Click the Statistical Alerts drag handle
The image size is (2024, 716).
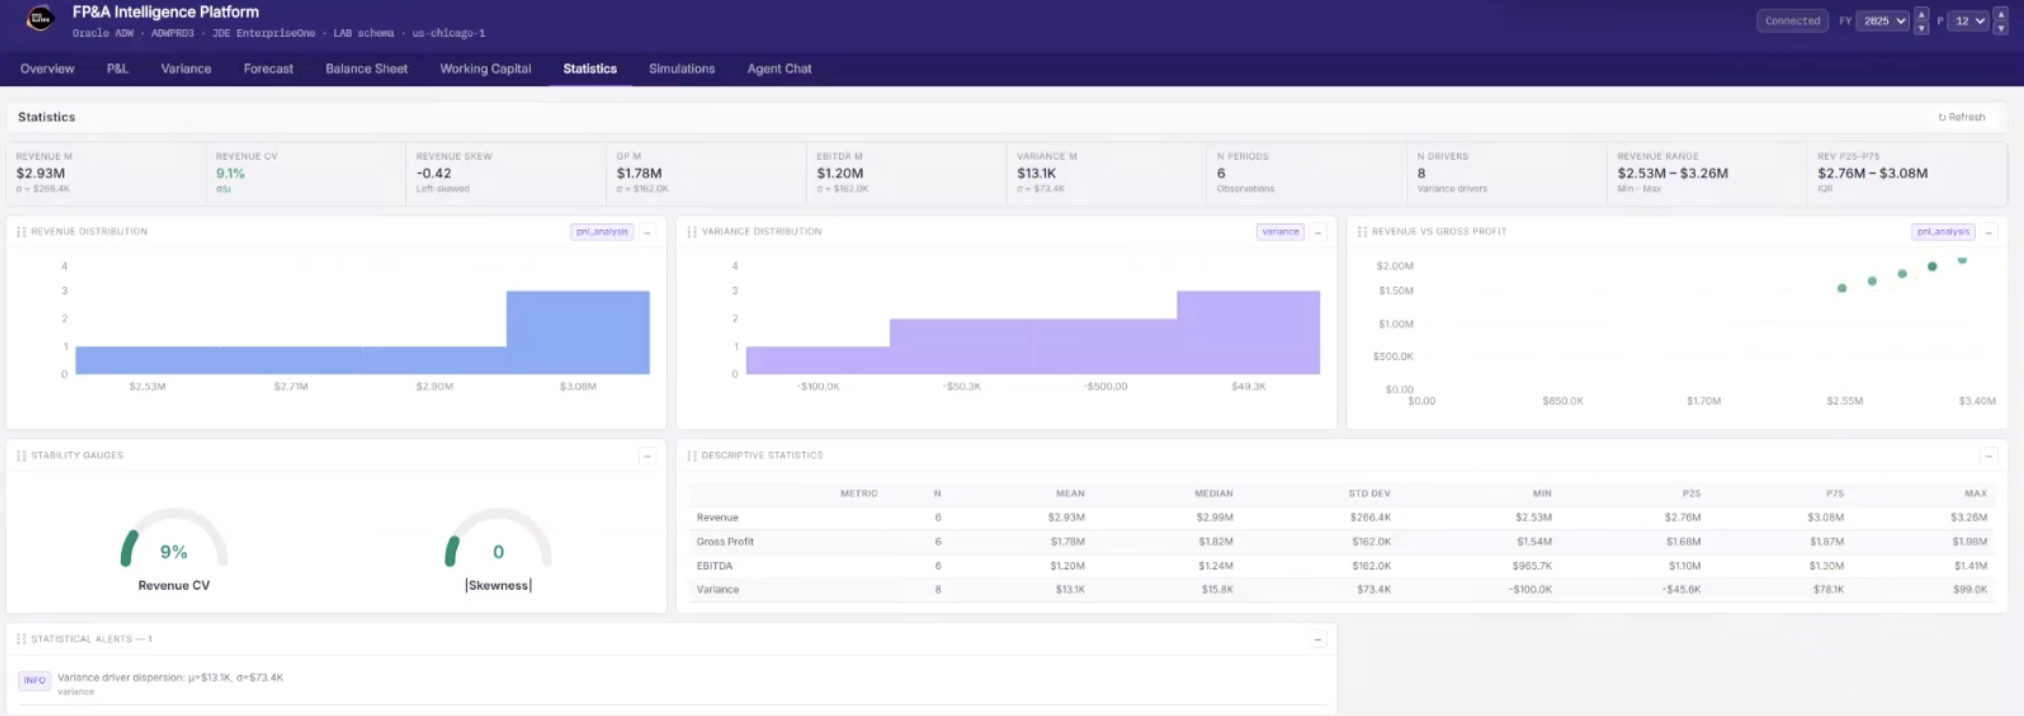click(x=21, y=639)
